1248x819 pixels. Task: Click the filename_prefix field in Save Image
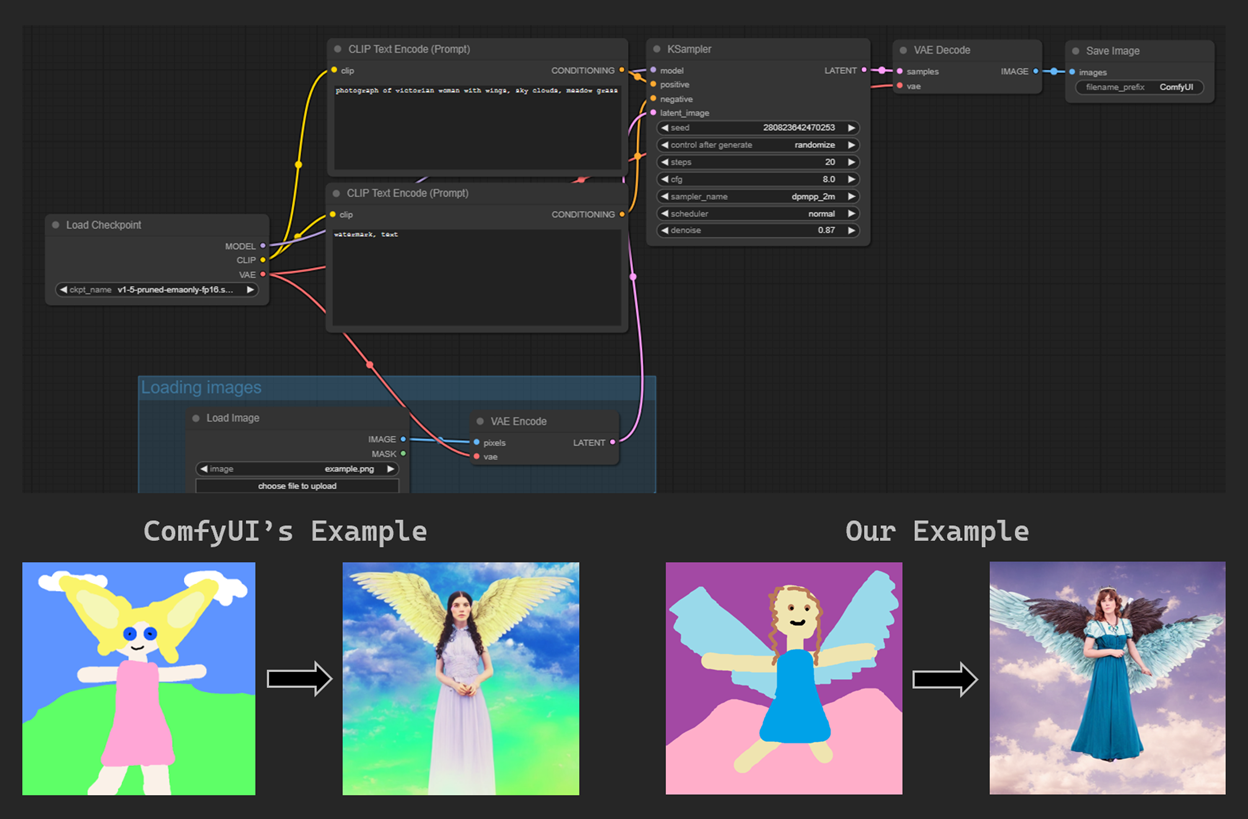(x=1139, y=88)
